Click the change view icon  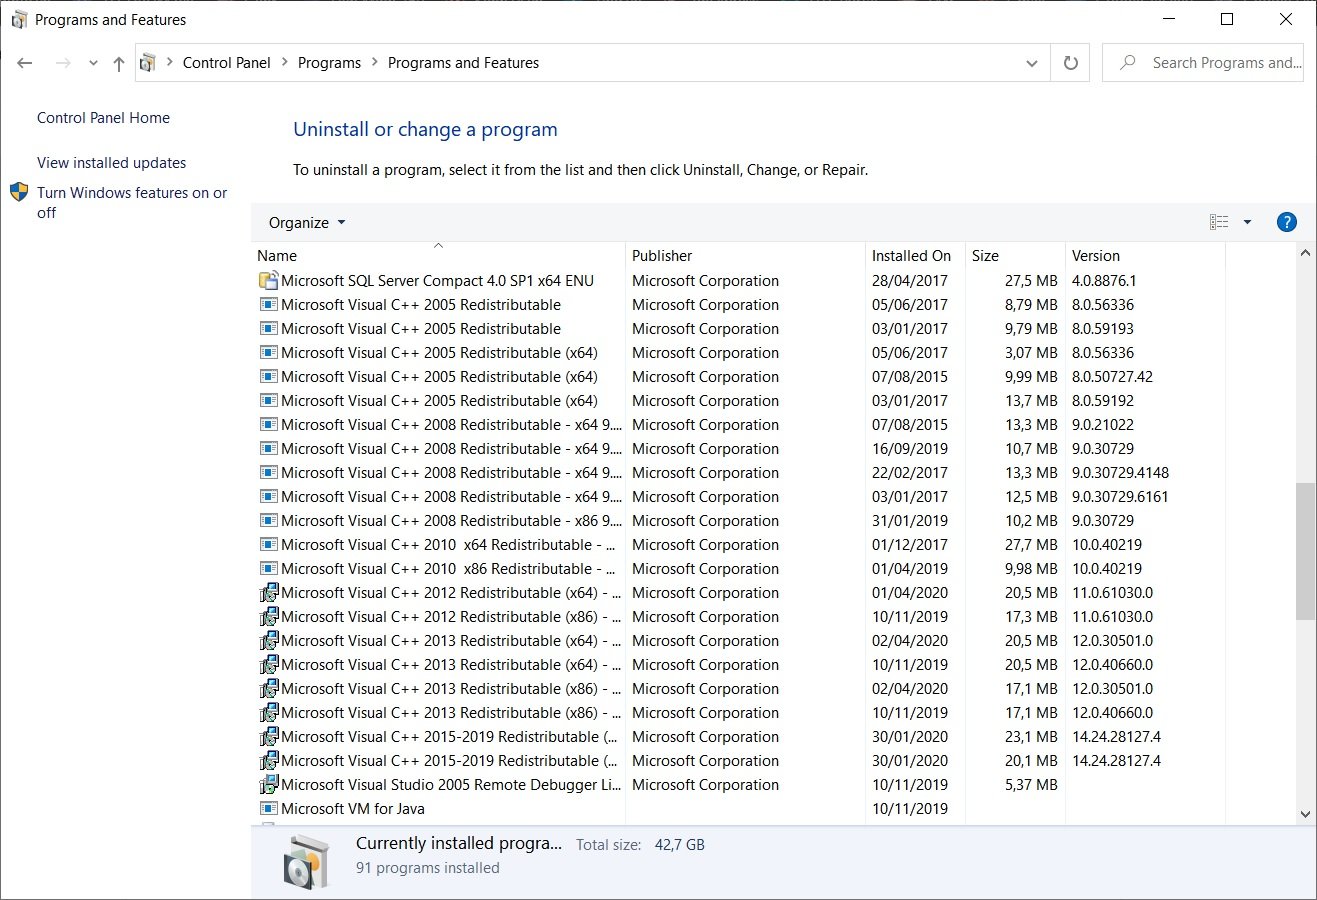1219,222
